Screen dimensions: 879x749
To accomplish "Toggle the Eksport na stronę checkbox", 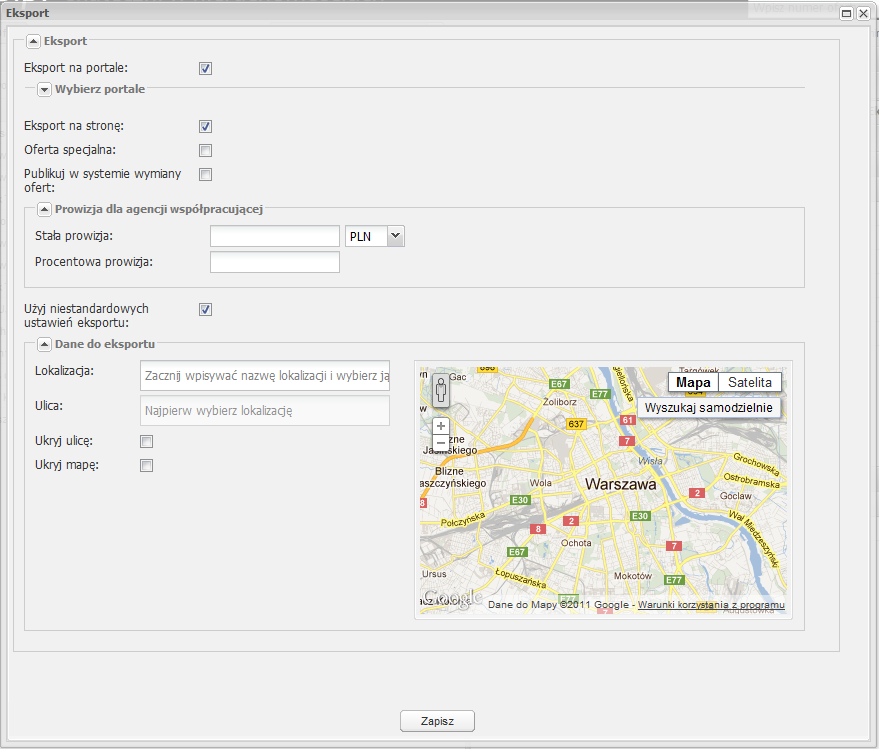I will pyautogui.click(x=205, y=126).
